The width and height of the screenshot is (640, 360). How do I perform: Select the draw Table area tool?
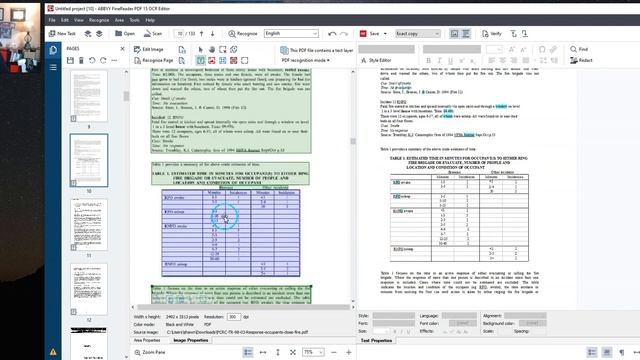coord(222,60)
